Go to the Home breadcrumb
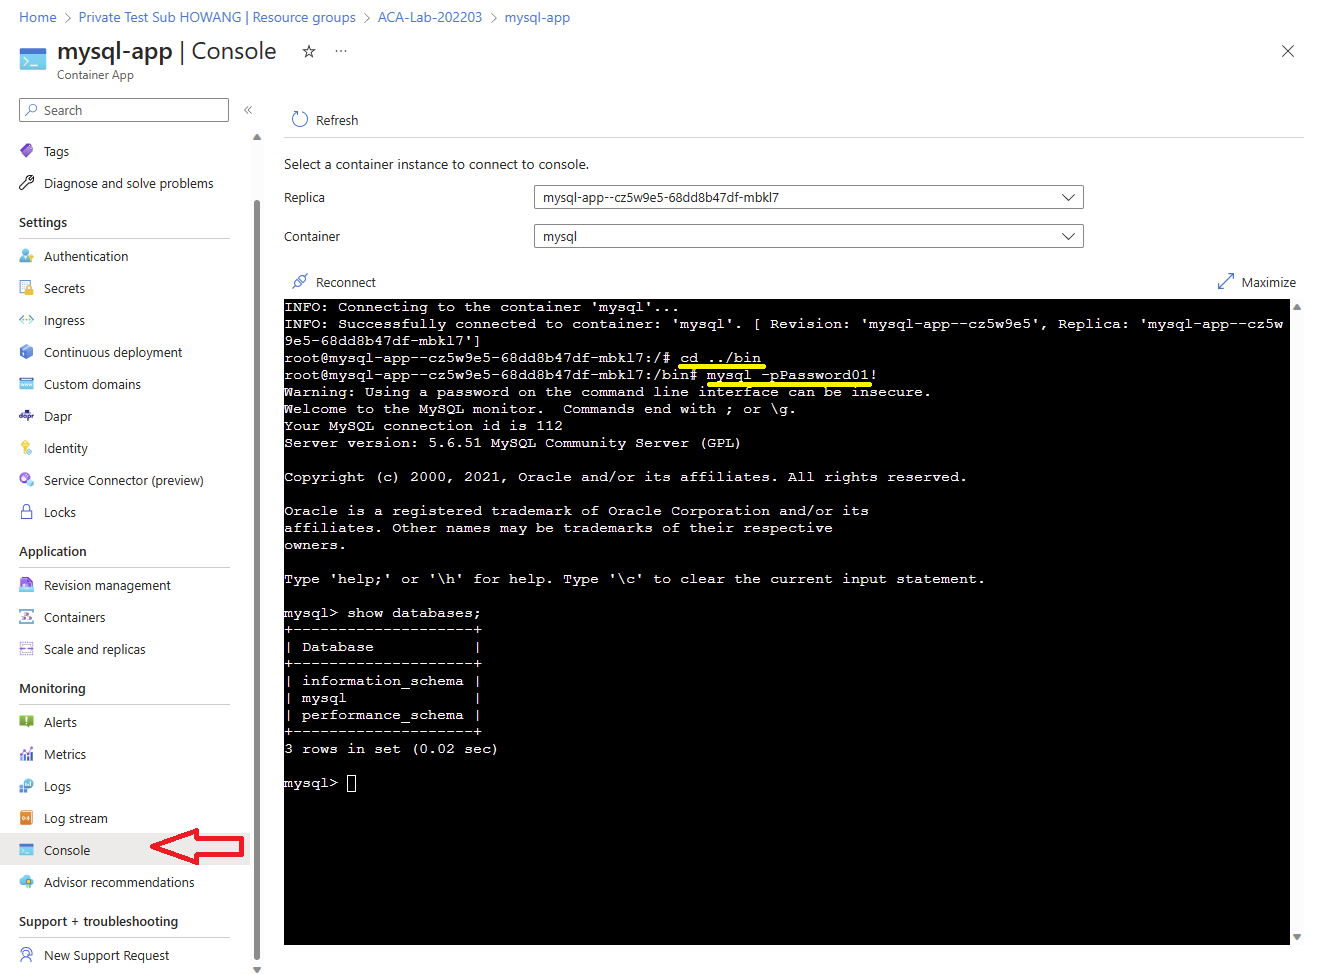The height and width of the screenshot is (974, 1323). (x=38, y=17)
